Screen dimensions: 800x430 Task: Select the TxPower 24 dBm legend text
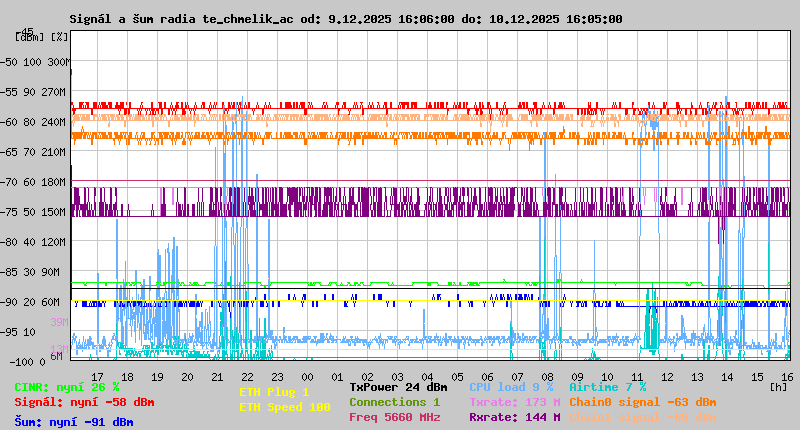[x=398, y=387]
